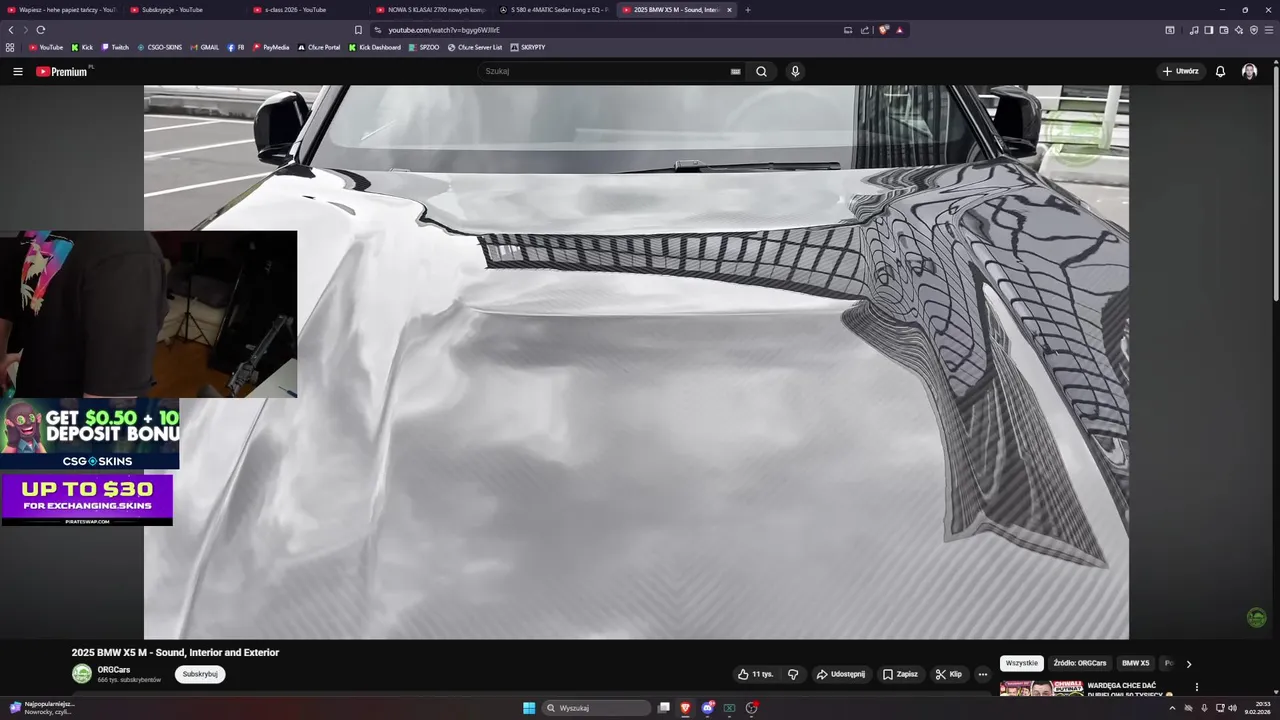This screenshot has height=720, width=1280.
Task: Open taskbar clock showing 20:53
Action: coord(1258,708)
